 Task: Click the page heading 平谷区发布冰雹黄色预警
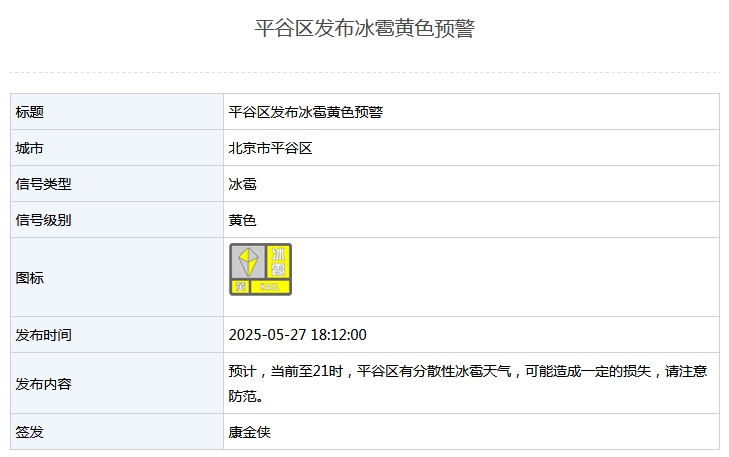point(364,28)
